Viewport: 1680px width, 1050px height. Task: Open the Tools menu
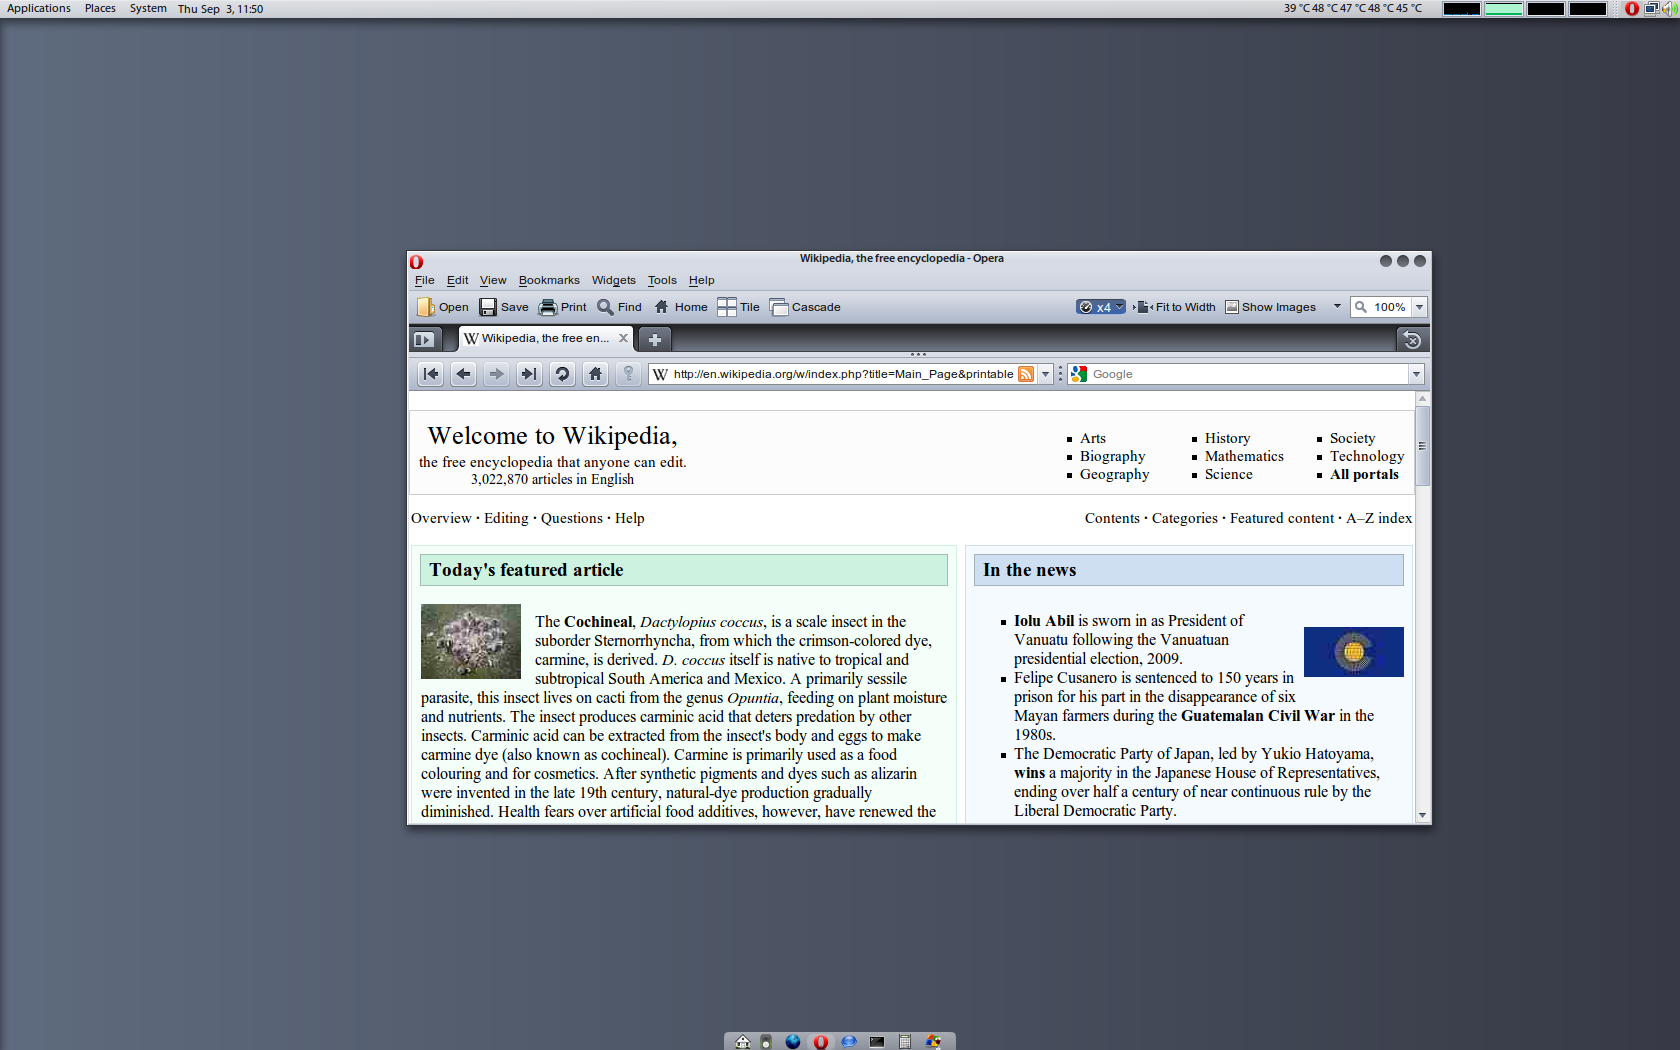tap(662, 280)
